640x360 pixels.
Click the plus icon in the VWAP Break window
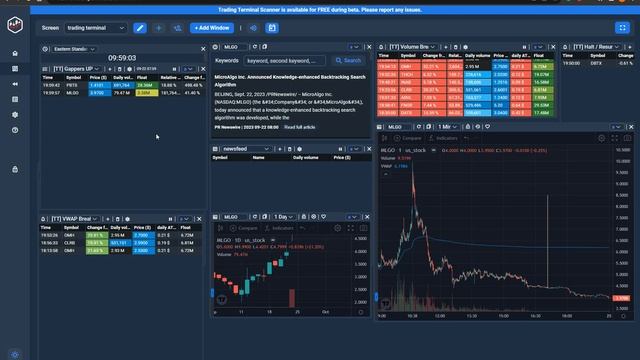tap(108, 219)
